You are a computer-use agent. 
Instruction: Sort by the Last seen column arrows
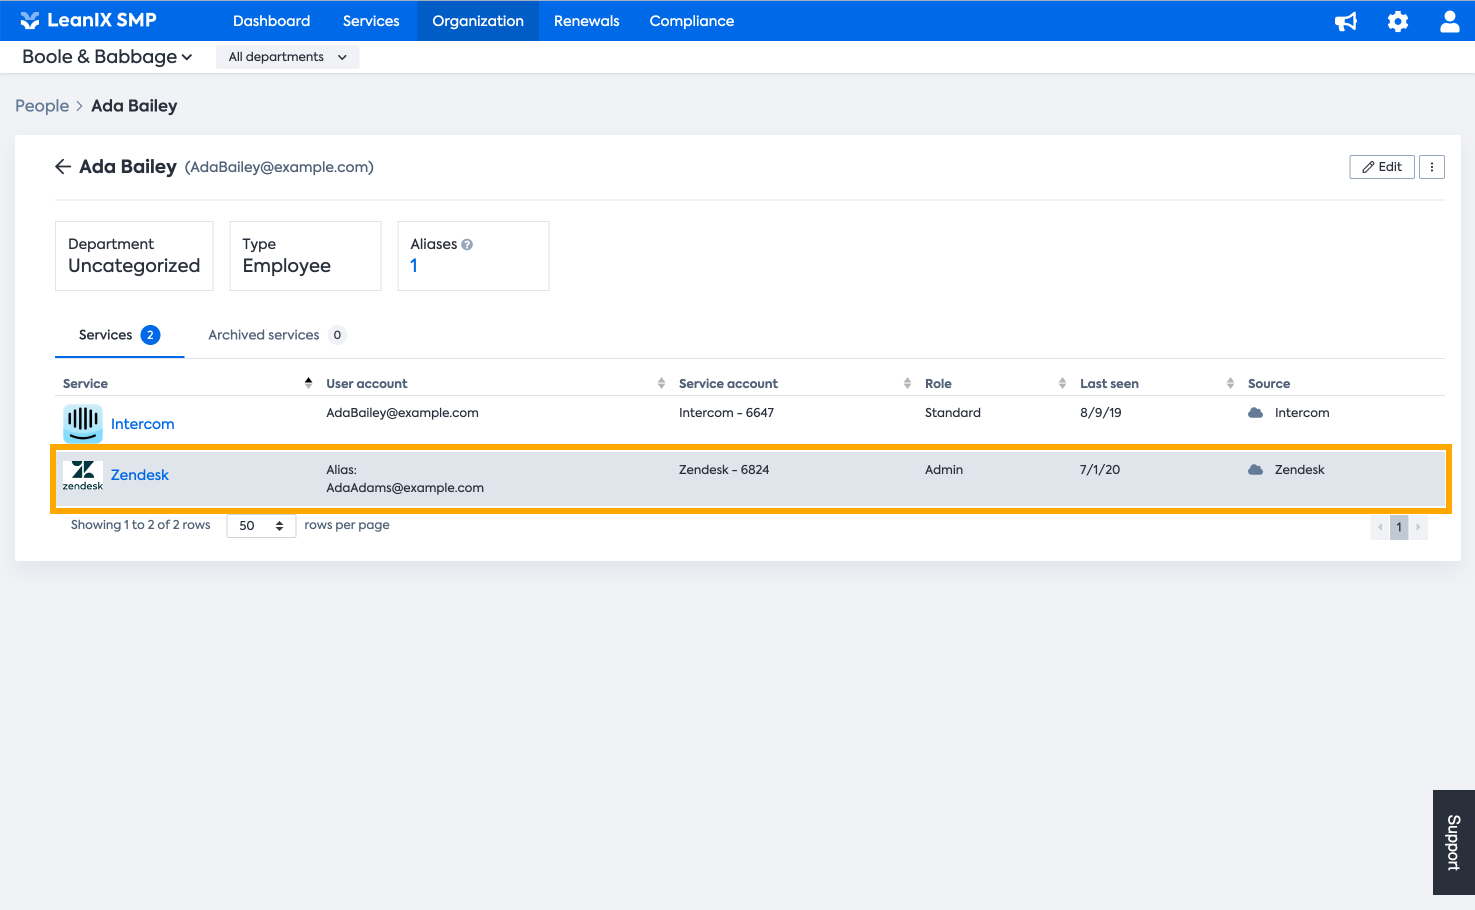[1230, 383]
